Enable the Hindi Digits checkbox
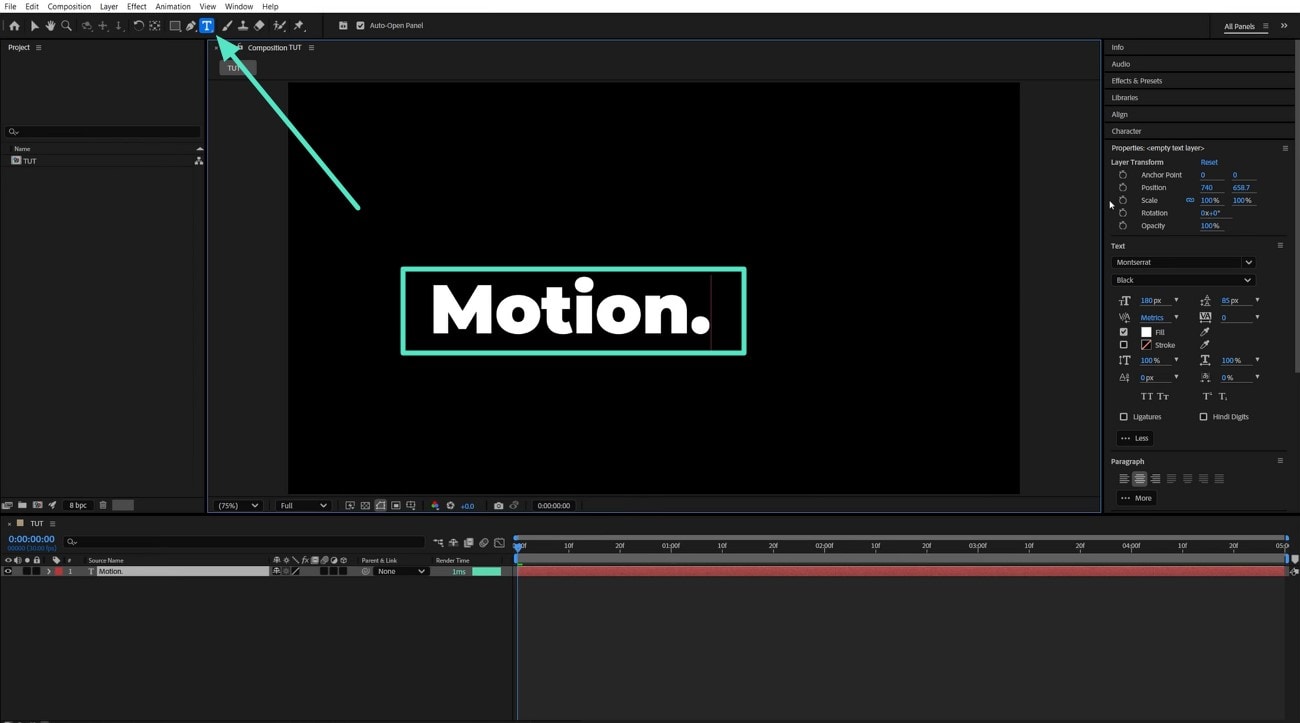 [x=1204, y=417]
